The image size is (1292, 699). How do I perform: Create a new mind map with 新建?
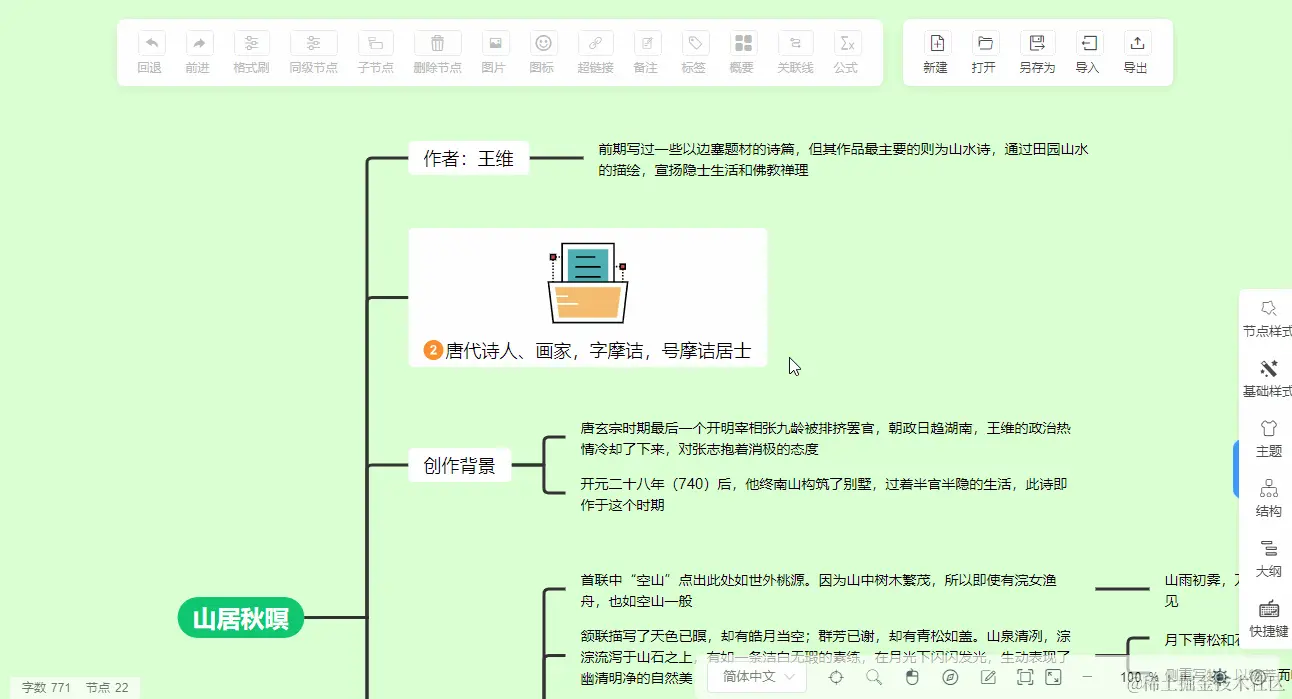tap(935, 52)
